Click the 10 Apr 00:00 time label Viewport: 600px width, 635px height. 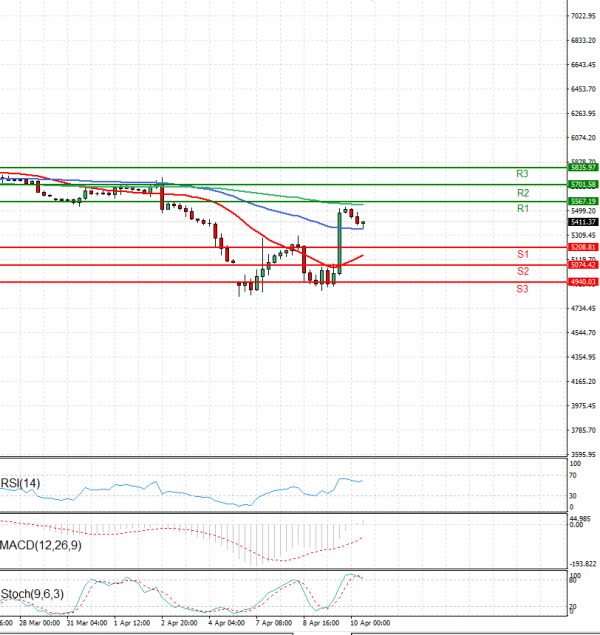click(x=370, y=623)
